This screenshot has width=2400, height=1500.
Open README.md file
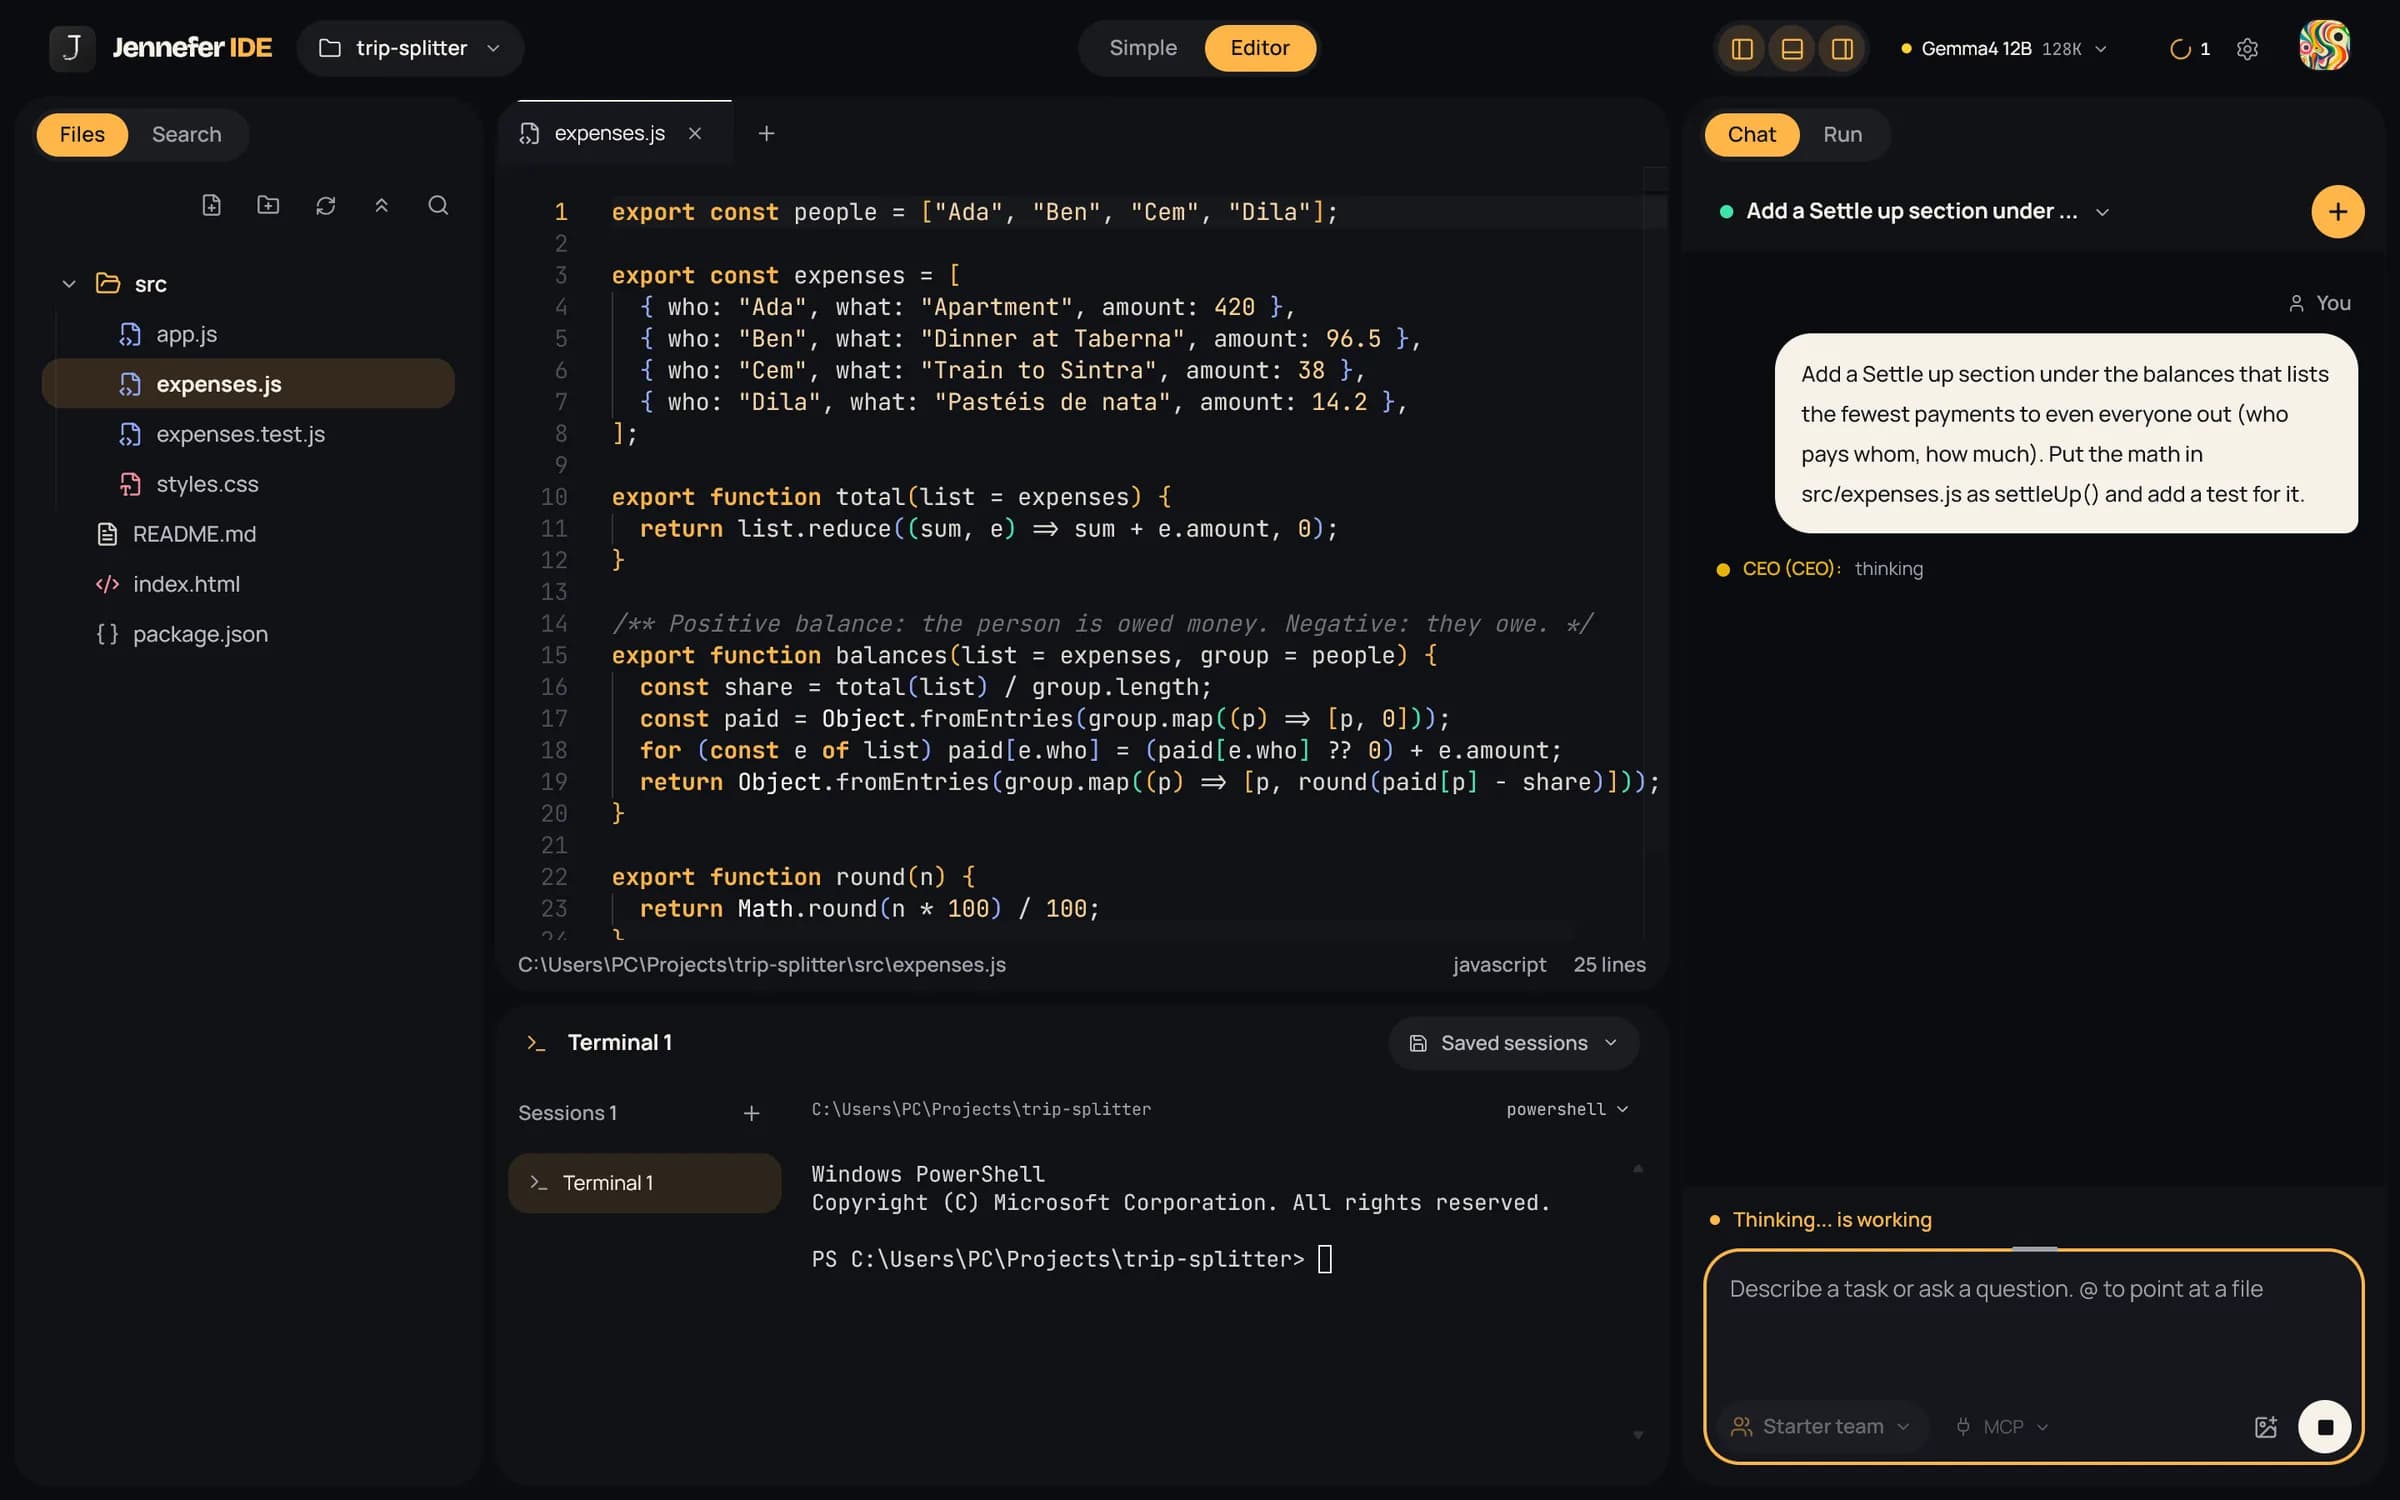point(248,534)
